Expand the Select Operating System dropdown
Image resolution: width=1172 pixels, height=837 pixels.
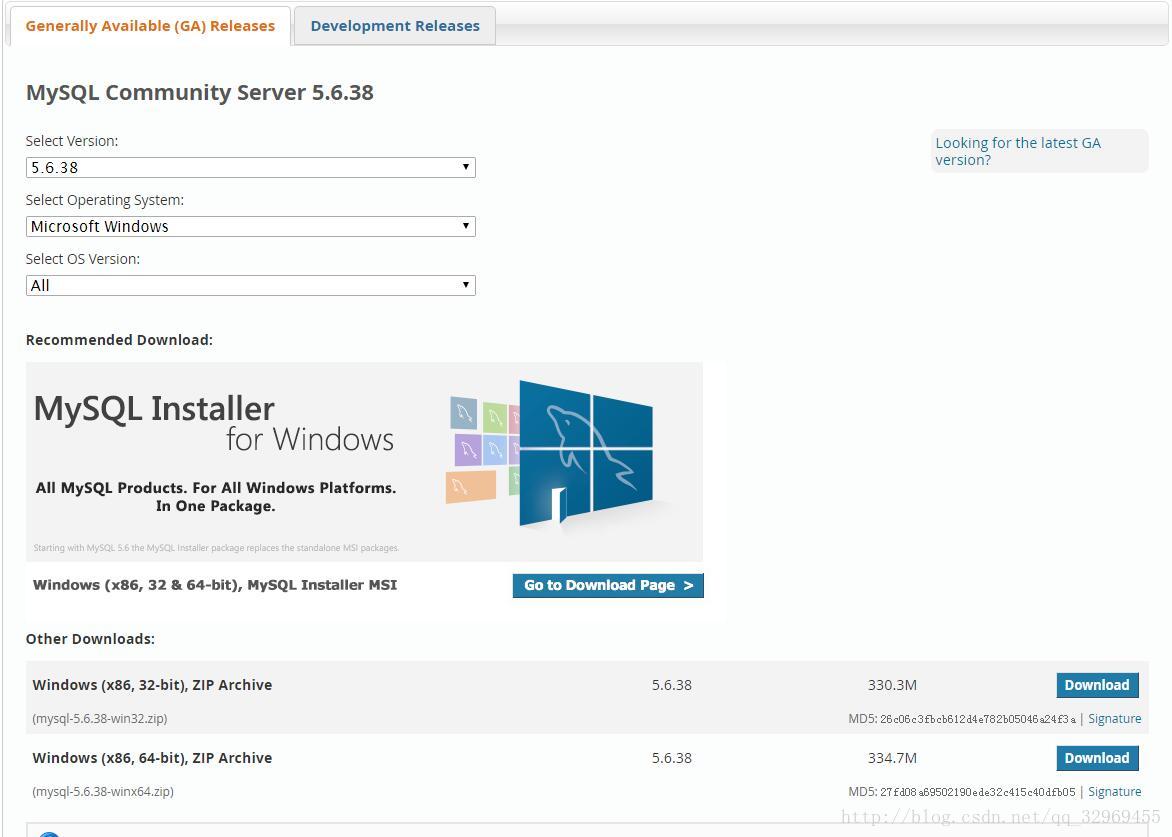click(250, 226)
